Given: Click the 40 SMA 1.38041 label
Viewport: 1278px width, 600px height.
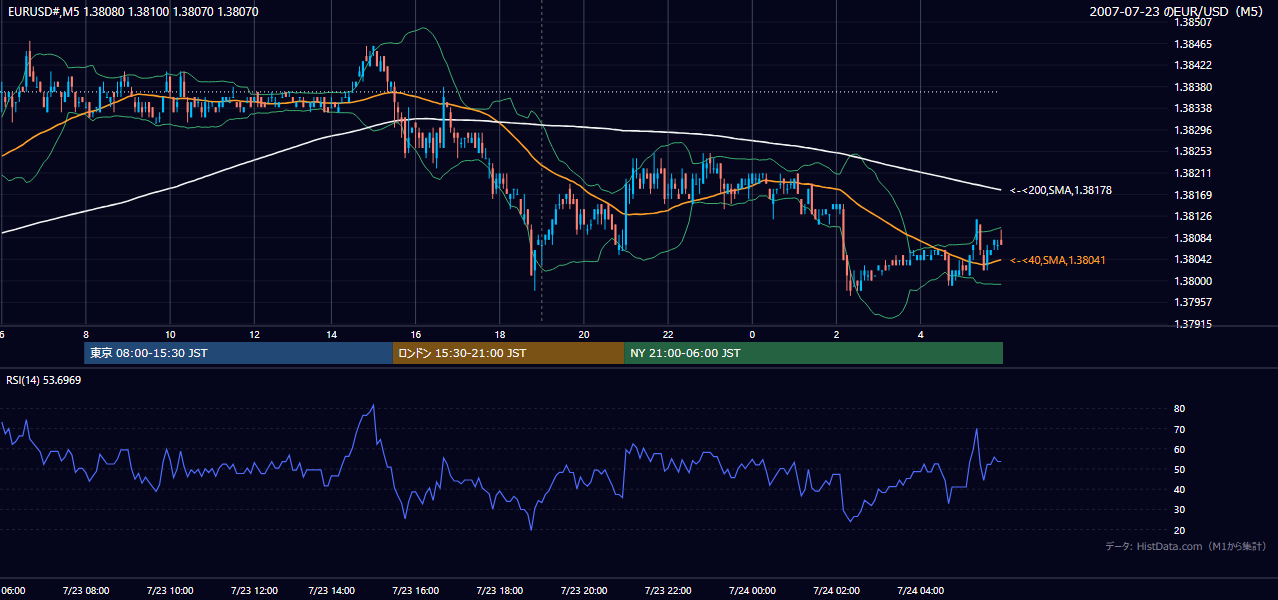Looking at the screenshot, I should (1057, 260).
